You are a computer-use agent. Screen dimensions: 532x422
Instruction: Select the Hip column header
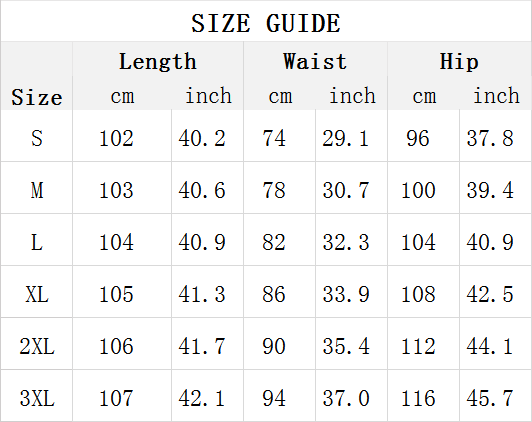click(459, 61)
